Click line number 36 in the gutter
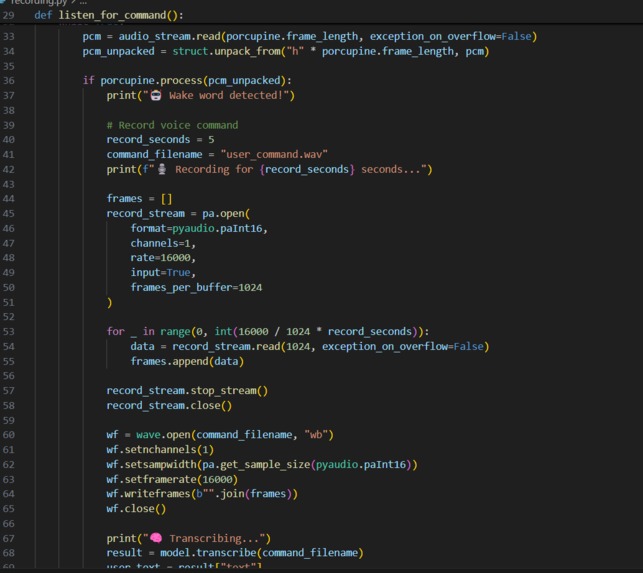Image resolution: width=643 pixels, height=573 pixels. tap(8, 80)
